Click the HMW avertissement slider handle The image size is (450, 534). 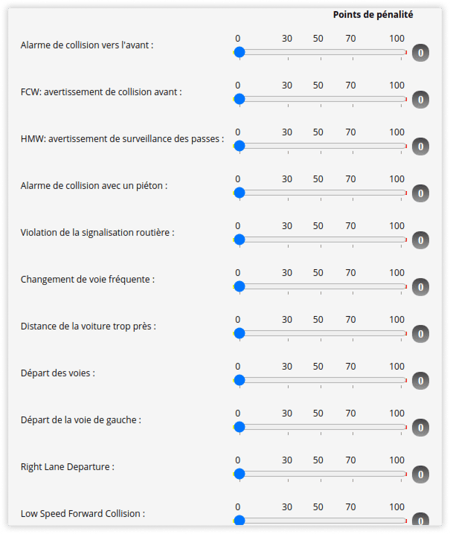pos(239,146)
